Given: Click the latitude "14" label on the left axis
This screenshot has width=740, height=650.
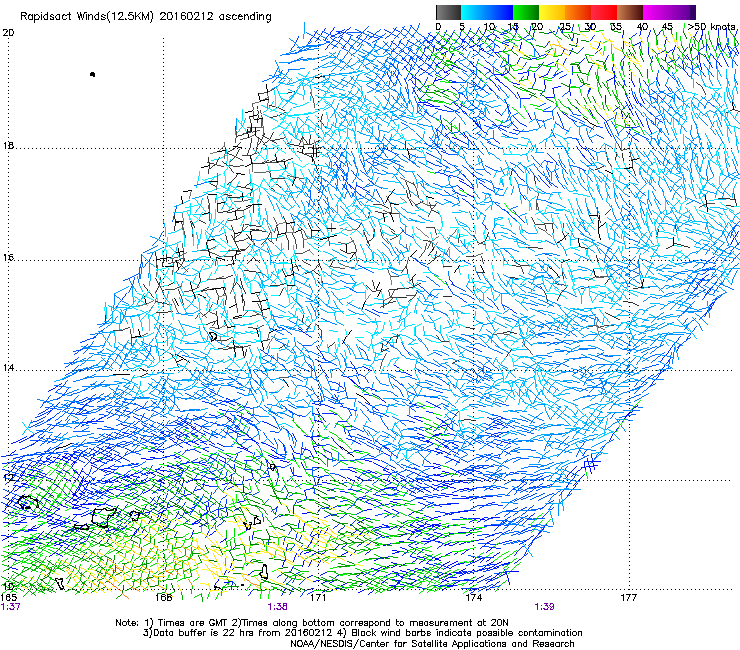Looking at the screenshot, I should (8, 368).
